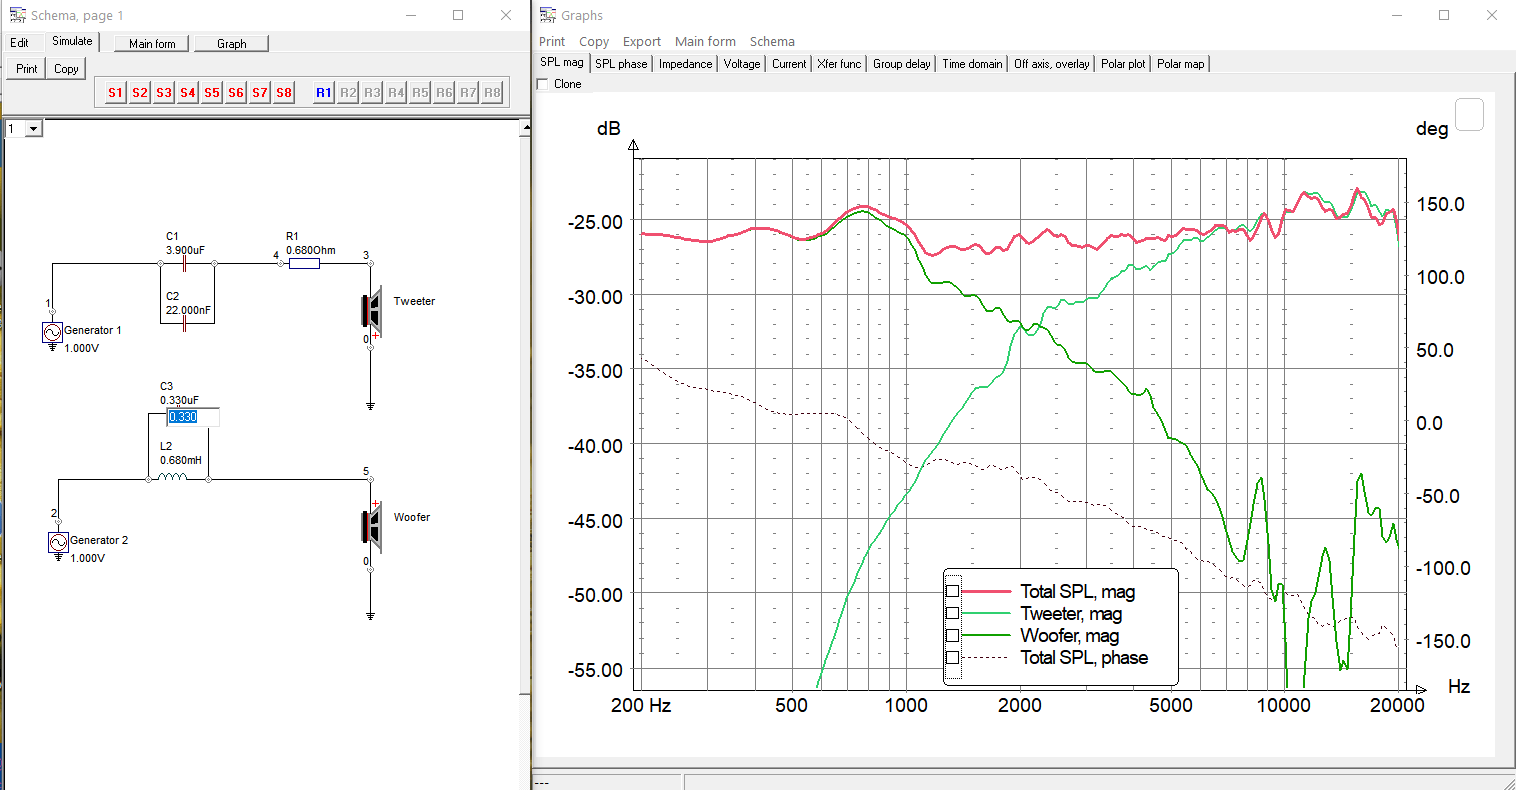This screenshot has width=1516, height=790.
Task: Open Graphs Copy menu
Action: 594,42
